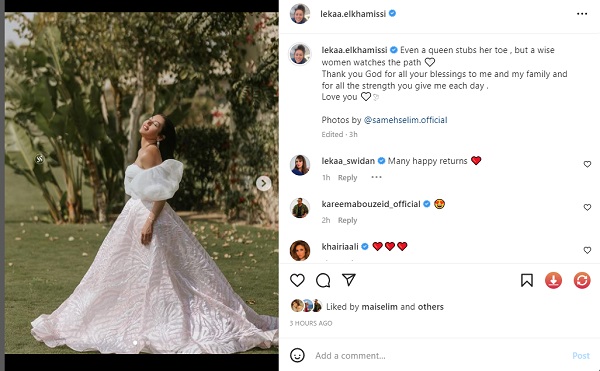Reply to kareemabouzeid_official's comment
Image resolution: width=600 pixels, height=371 pixels.
347,220
